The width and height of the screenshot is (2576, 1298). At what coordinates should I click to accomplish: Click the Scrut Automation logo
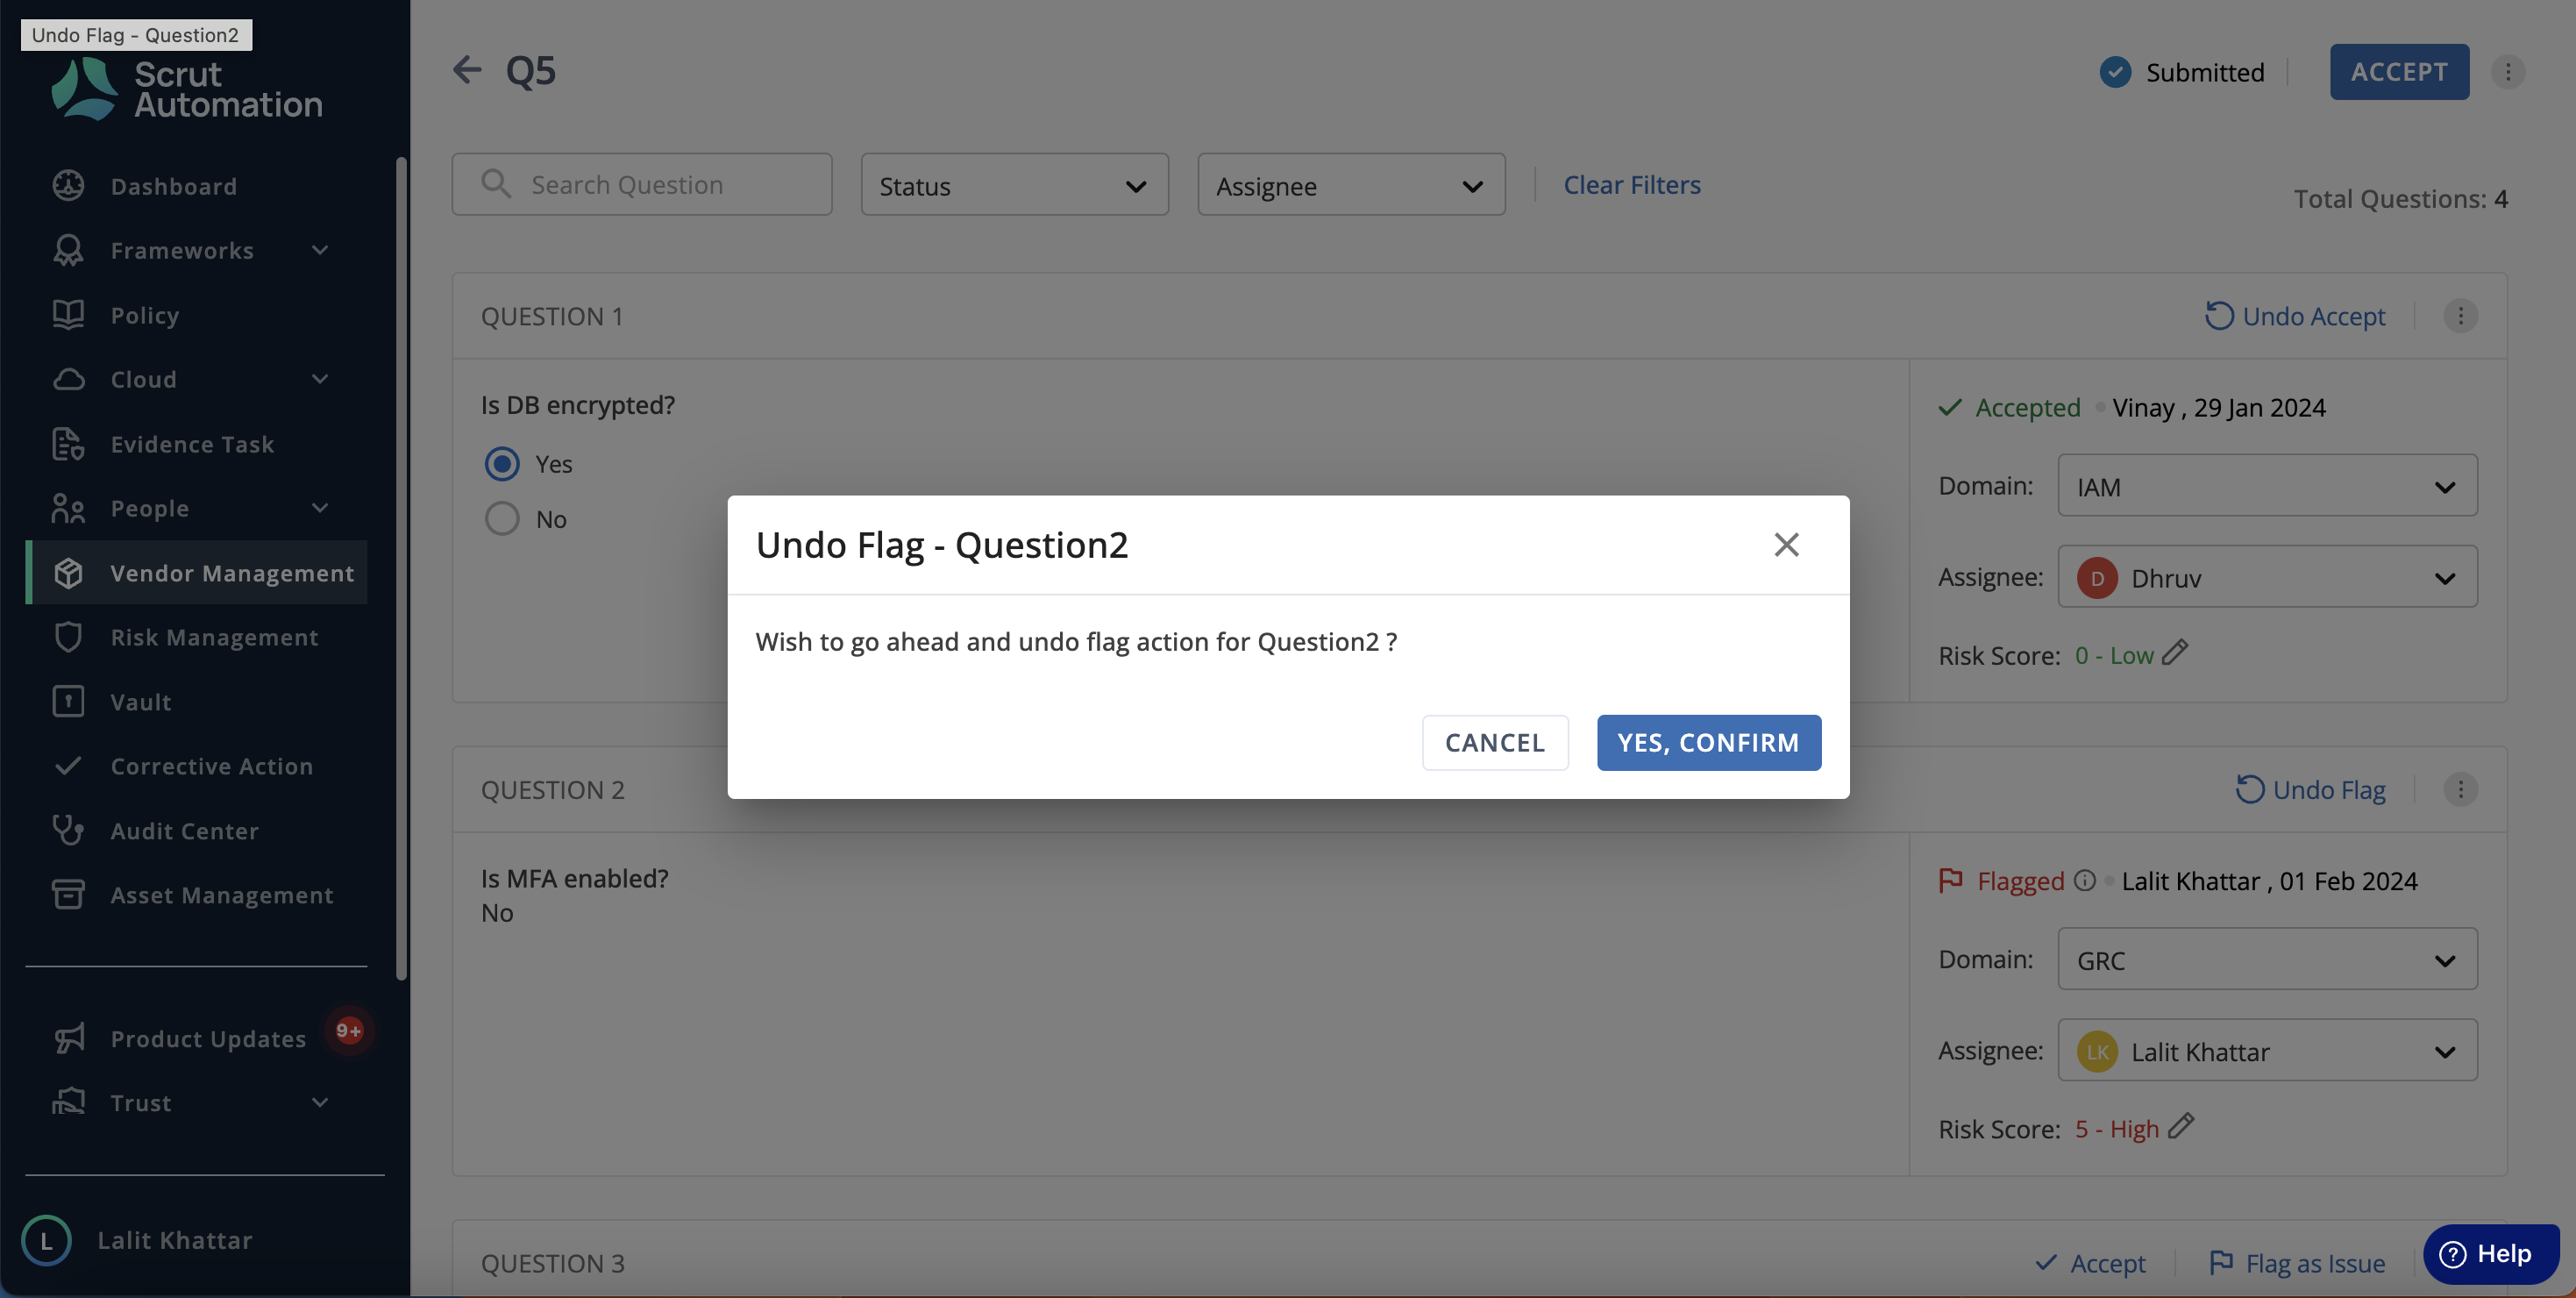(187, 89)
